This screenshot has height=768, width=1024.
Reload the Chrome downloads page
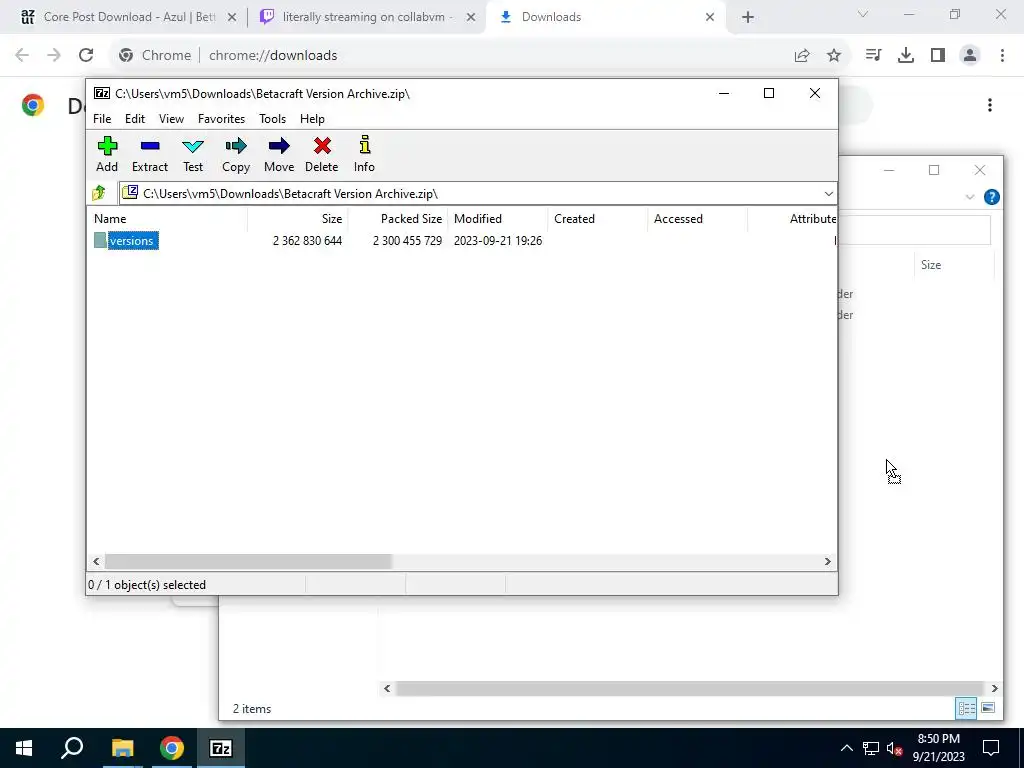point(86,55)
